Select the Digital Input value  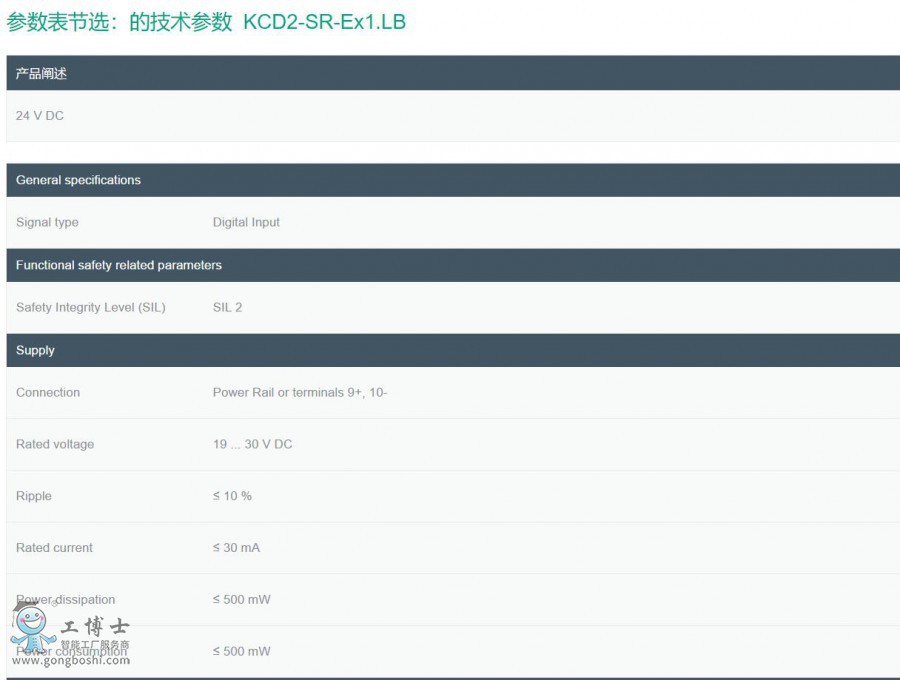pos(246,222)
